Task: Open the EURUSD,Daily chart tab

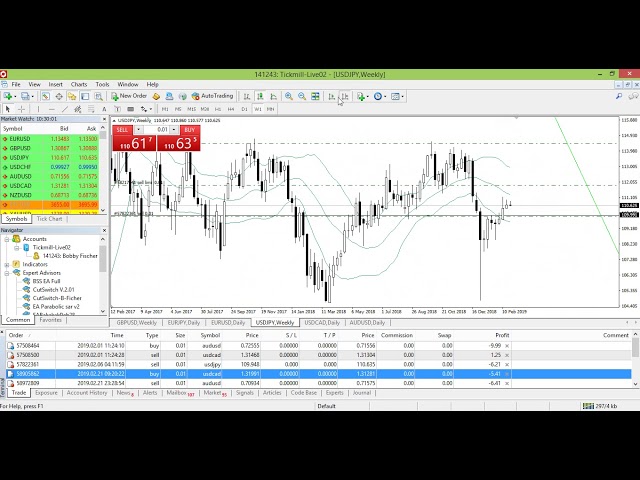Action: (x=227, y=323)
